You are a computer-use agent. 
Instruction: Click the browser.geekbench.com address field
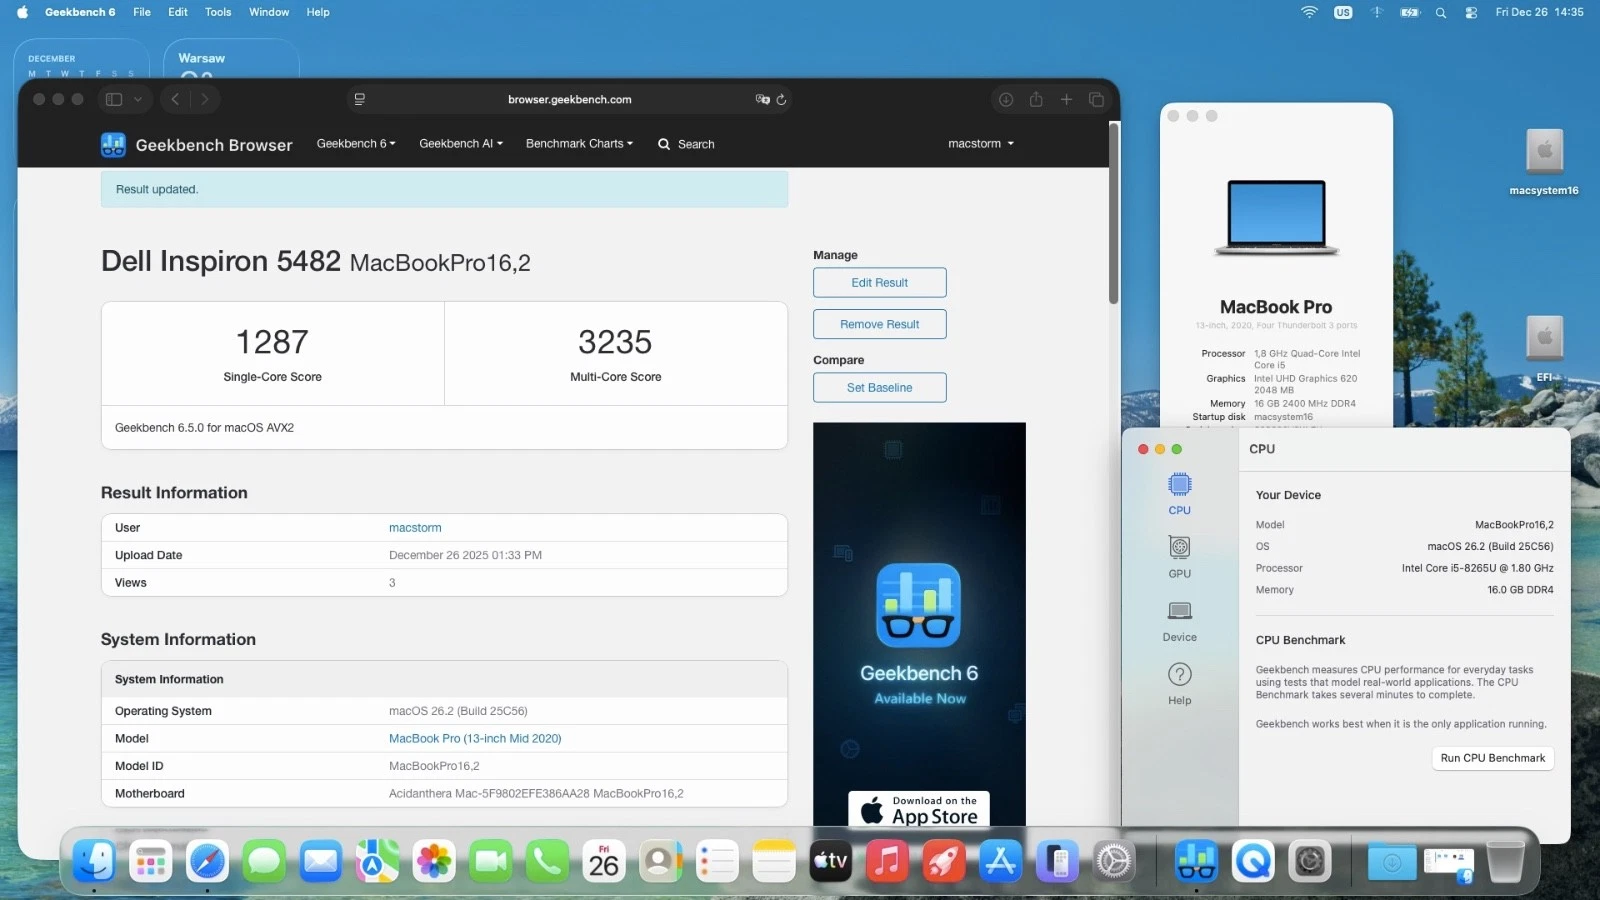[569, 99]
